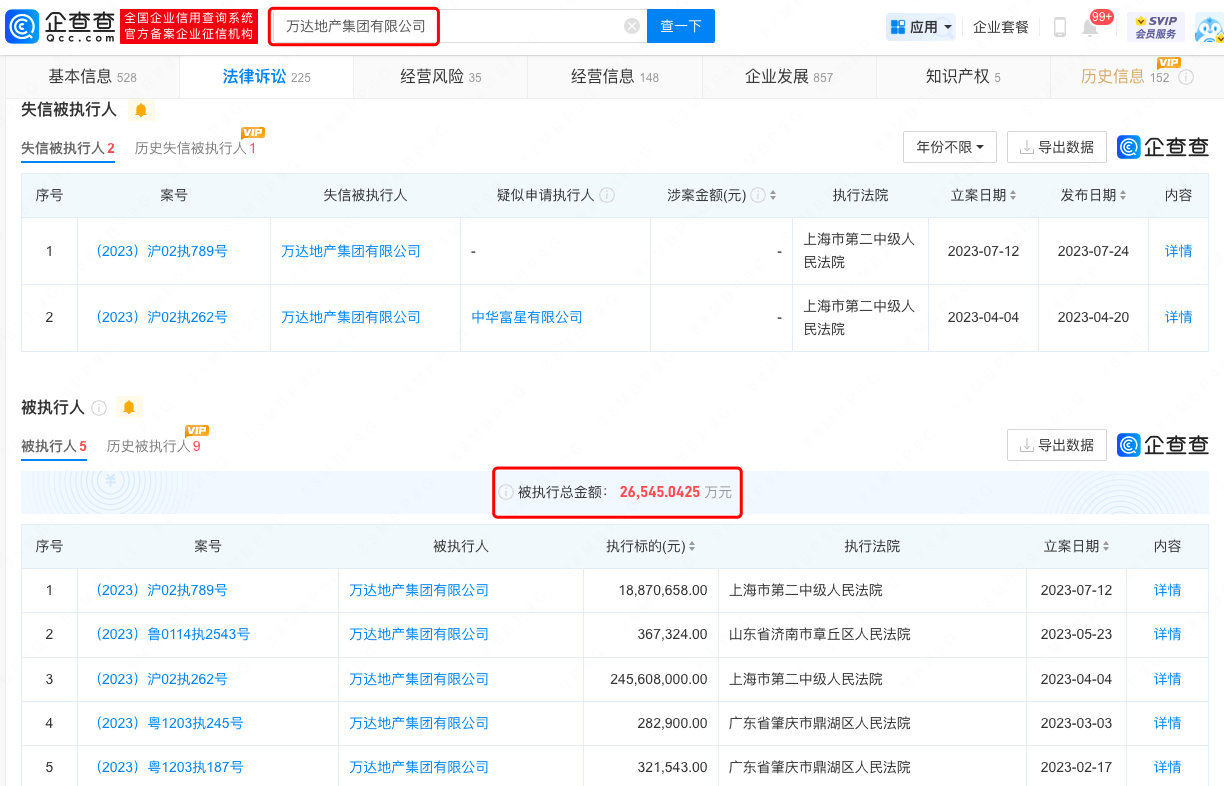Clear the search box with the X icon
The image size is (1224, 786).
[x=632, y=26]
